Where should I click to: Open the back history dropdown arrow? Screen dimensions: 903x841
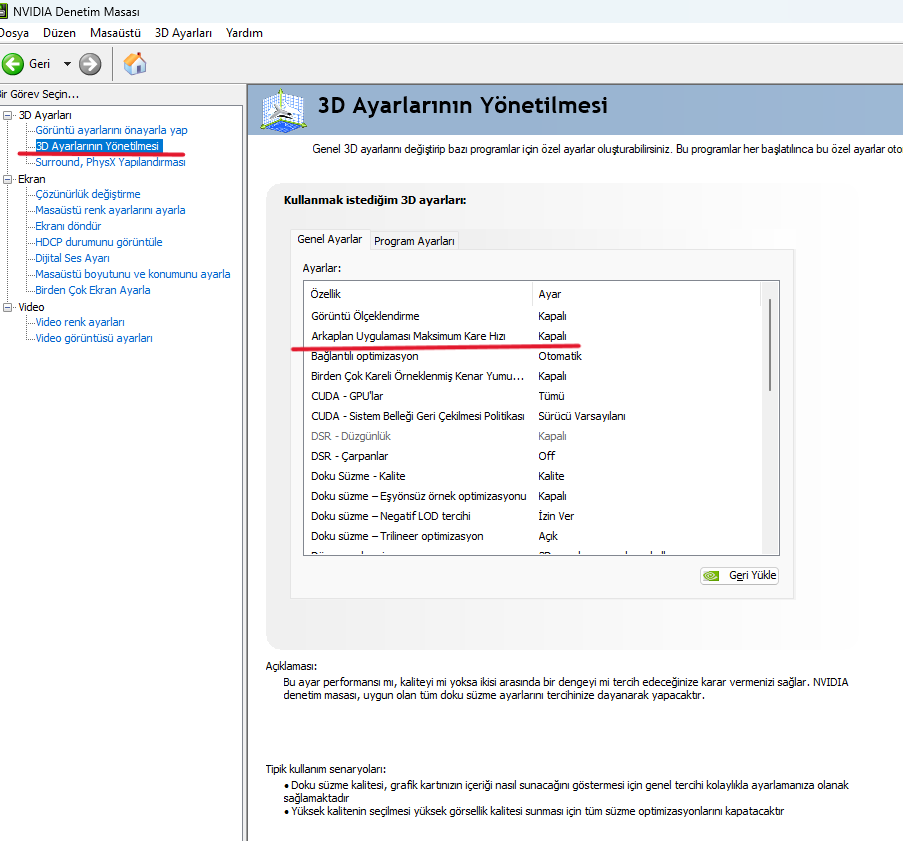click(x=67, y=64)
